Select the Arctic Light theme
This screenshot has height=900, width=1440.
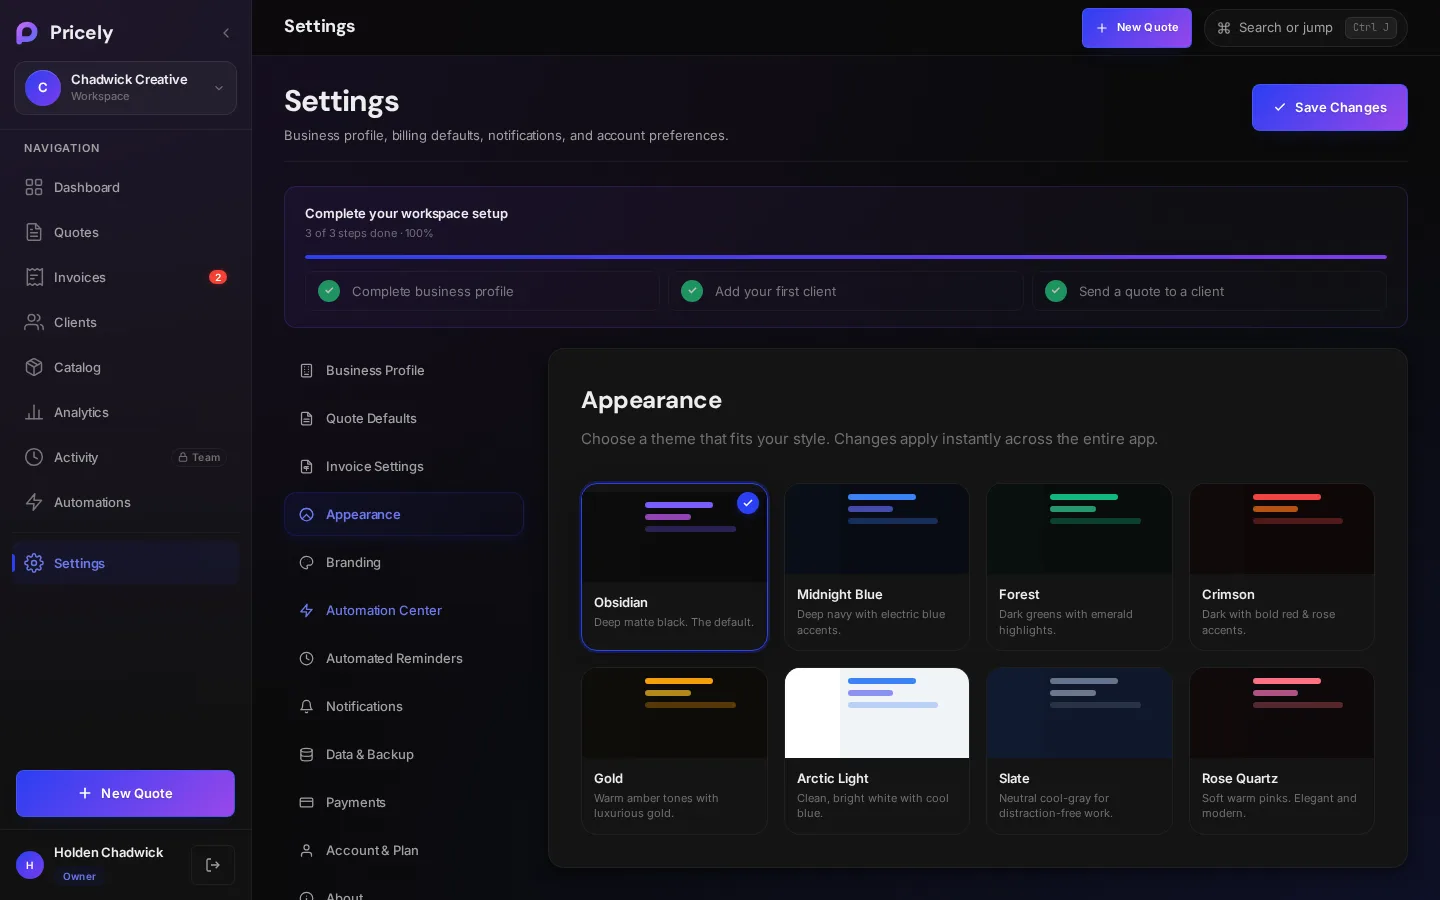877,751
